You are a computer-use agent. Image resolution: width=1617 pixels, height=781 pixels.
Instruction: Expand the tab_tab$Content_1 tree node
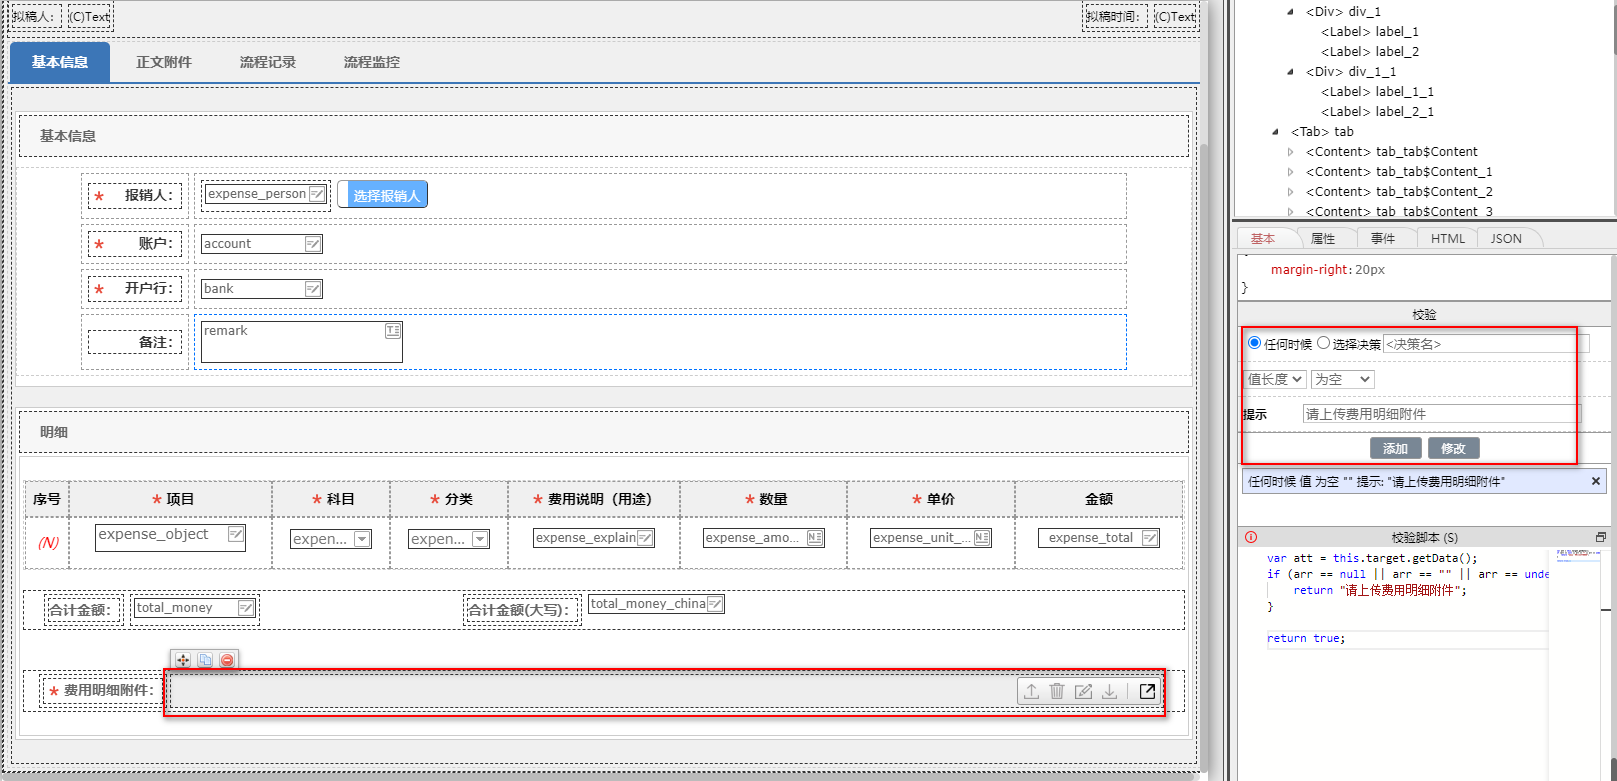(1291, 172)
